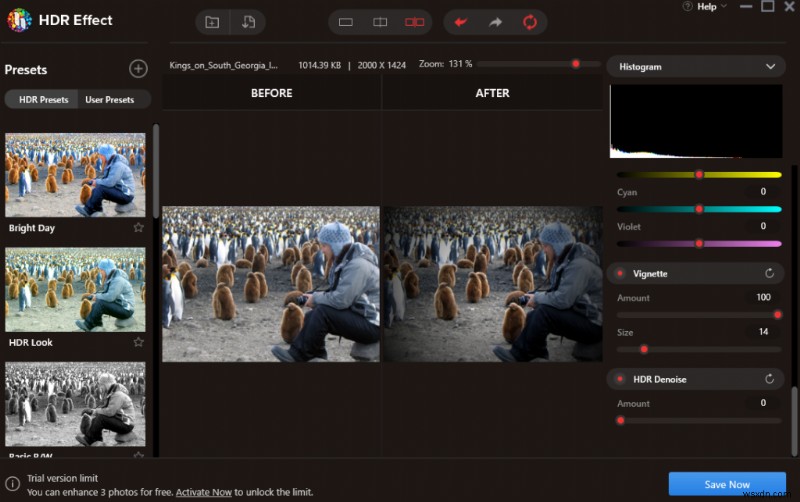Image resolution: width=800 pixels, height=502 pixels.
Task: Select the split-screen compare view icon
Action: pyautogui.click(x=380, y=22)
